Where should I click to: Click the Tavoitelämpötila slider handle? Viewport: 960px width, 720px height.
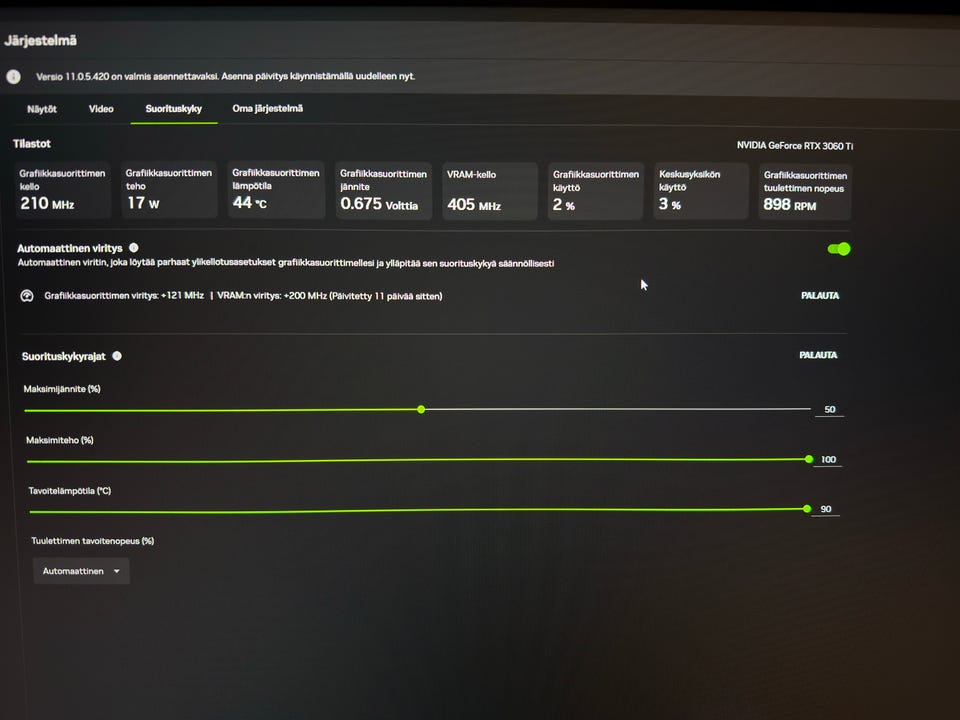(807, 509)
